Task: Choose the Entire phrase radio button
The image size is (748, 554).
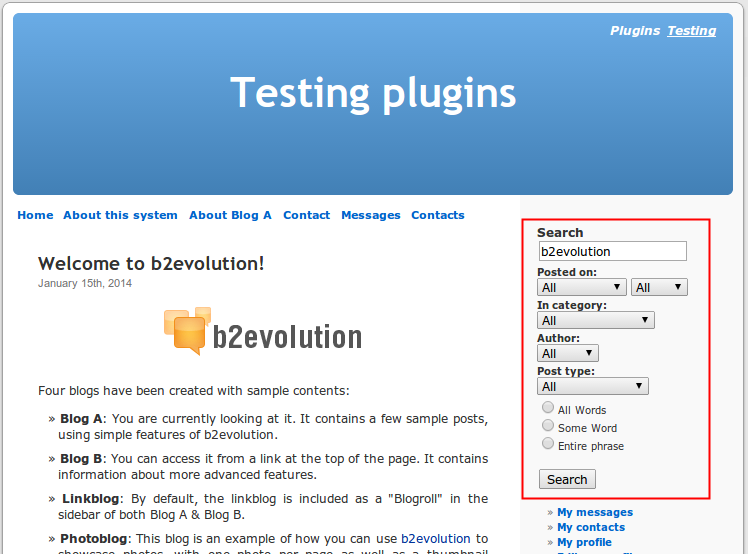Action: [x=548, y=443]
